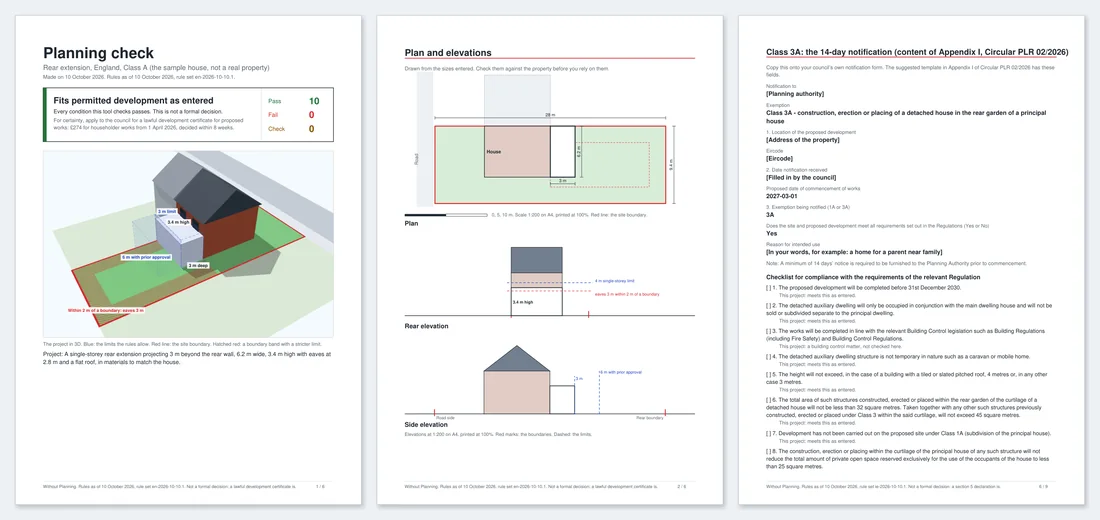The width and height of the screenshot is (1100, 520).
Task: Click the 'Project: A single-storey rear extension' description
Action: 187,358
